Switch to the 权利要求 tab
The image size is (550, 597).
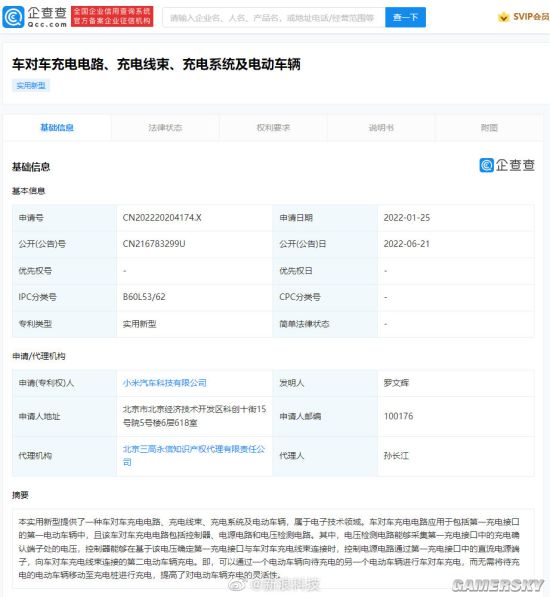click(x=273, y=128)
